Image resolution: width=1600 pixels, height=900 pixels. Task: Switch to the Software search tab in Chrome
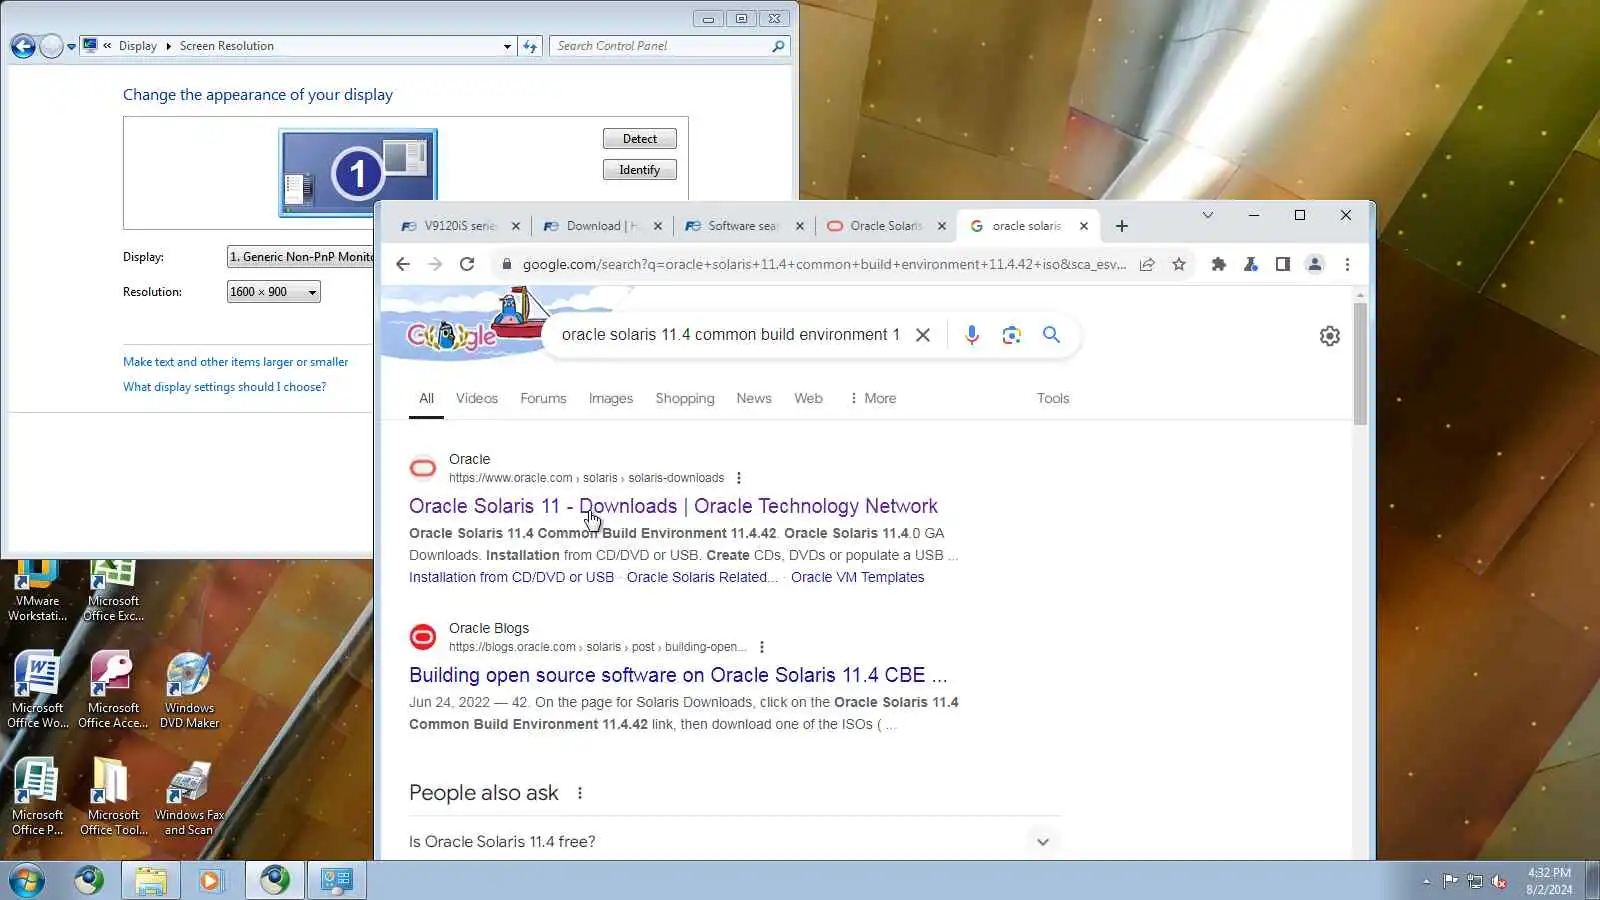(x=744, y=226)
